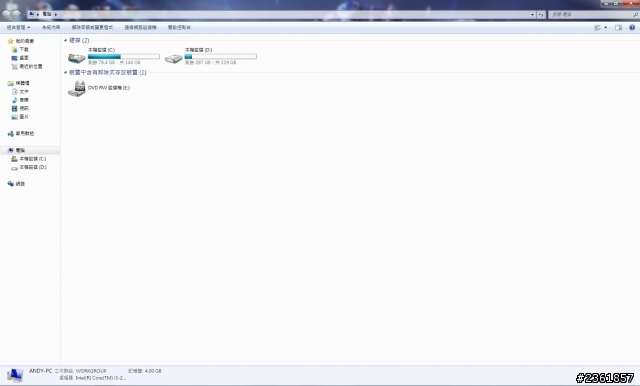
Task: Open Help with the blue question mark icon
Action: pyautogui.click(x=632, y=27)
